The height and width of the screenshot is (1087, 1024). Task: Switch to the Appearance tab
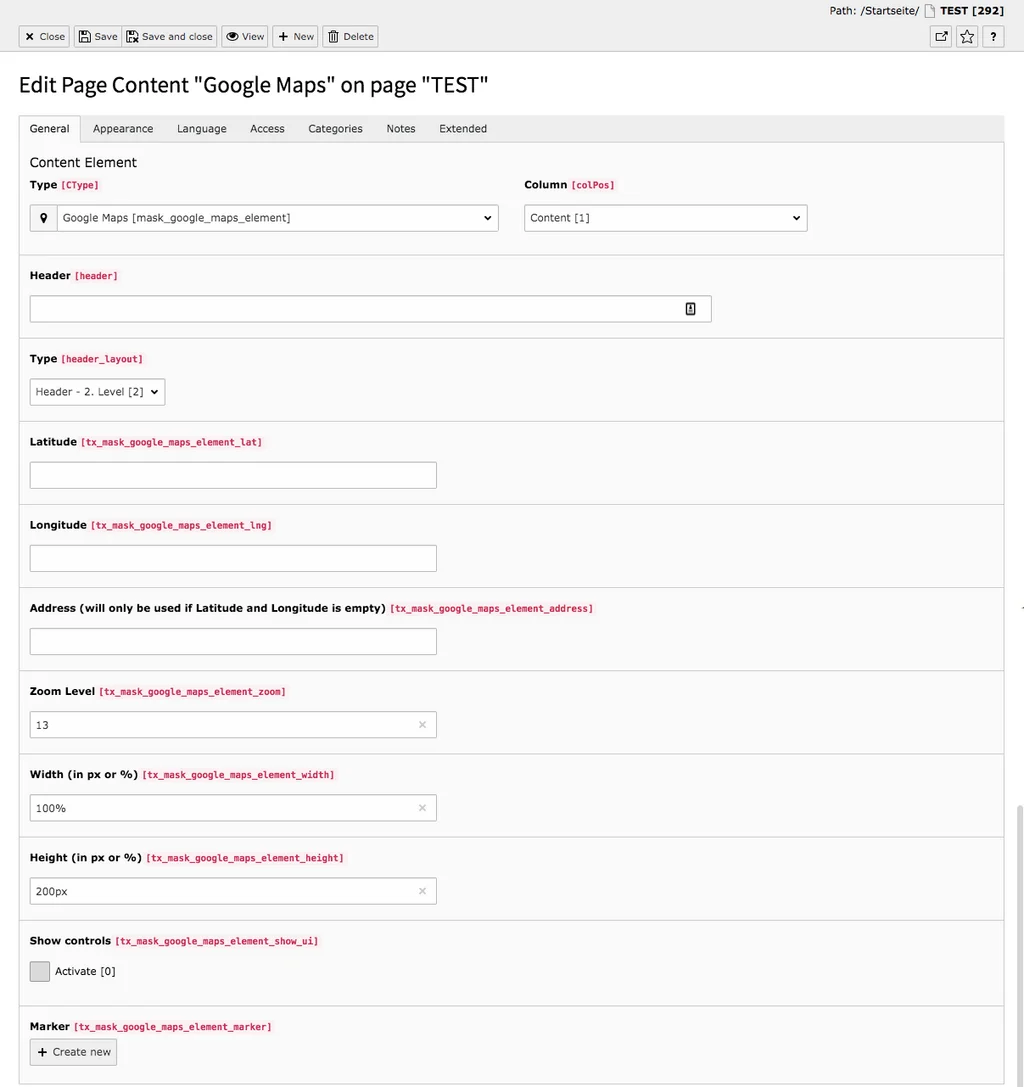tap(122, 128)
